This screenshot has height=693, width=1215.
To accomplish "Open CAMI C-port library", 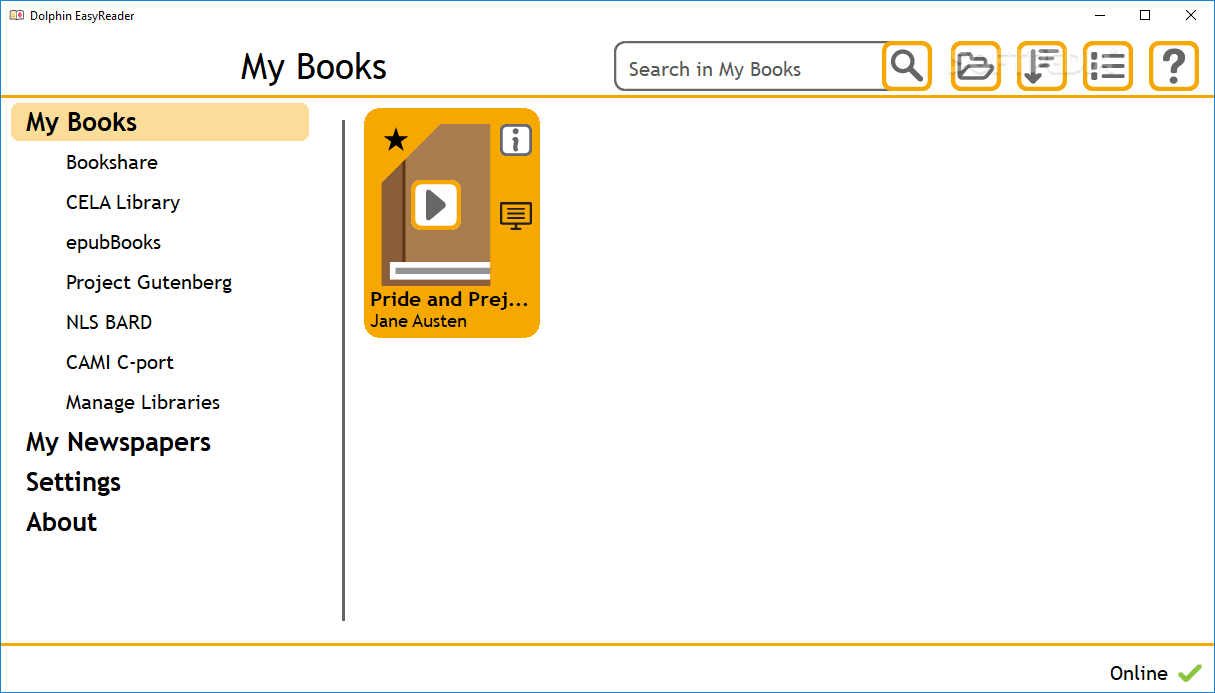I will point(120,362).
